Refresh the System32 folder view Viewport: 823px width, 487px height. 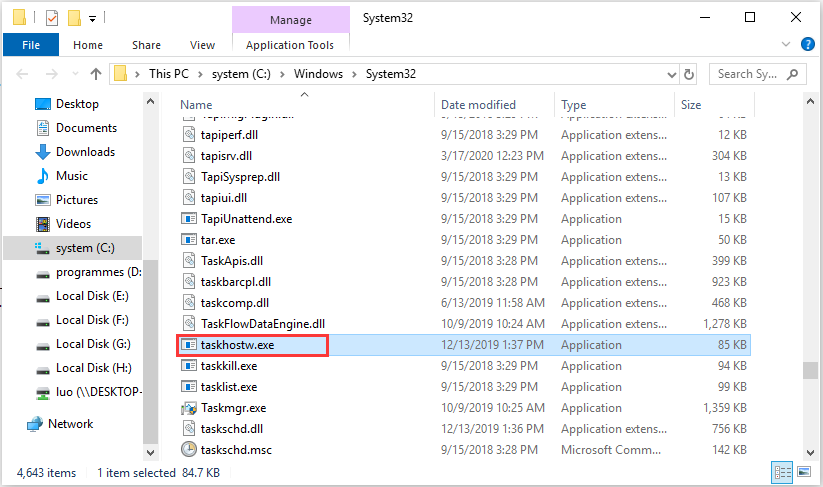click(688, 74)
